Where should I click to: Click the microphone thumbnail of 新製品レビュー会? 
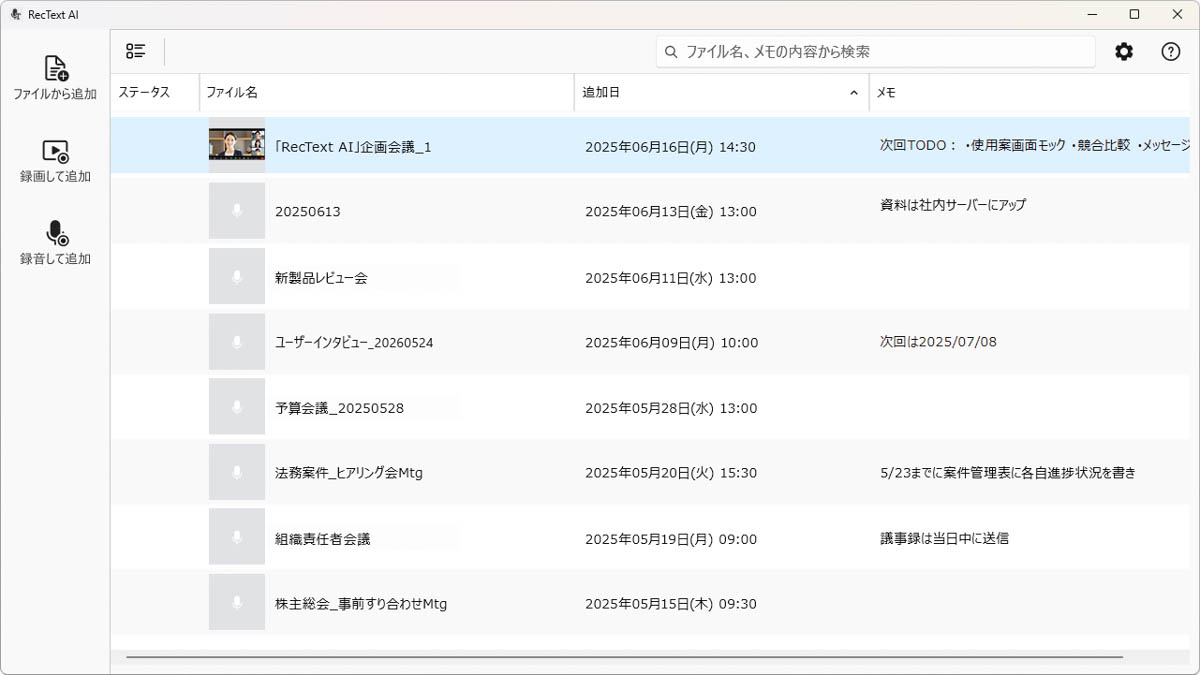[x=237, y=277]
